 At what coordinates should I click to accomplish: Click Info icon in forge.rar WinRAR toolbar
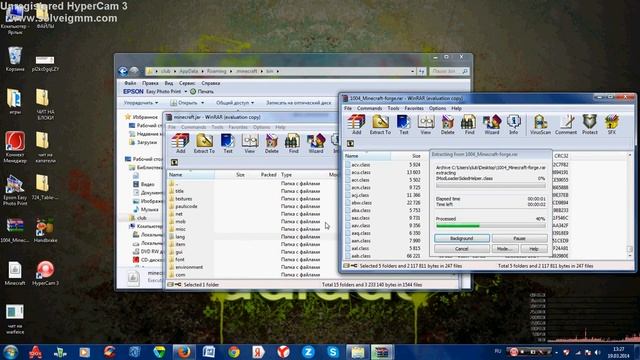pos(513,124)
